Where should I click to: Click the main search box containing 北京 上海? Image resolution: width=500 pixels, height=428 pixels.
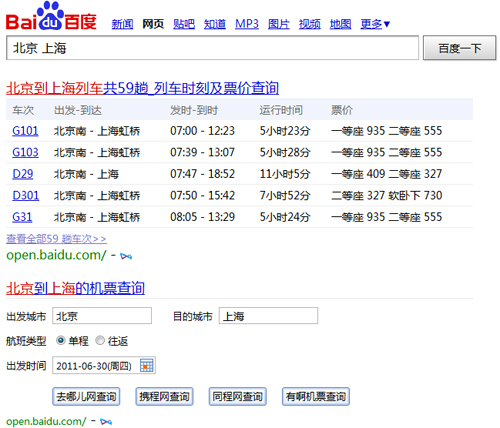click(212, 48)
